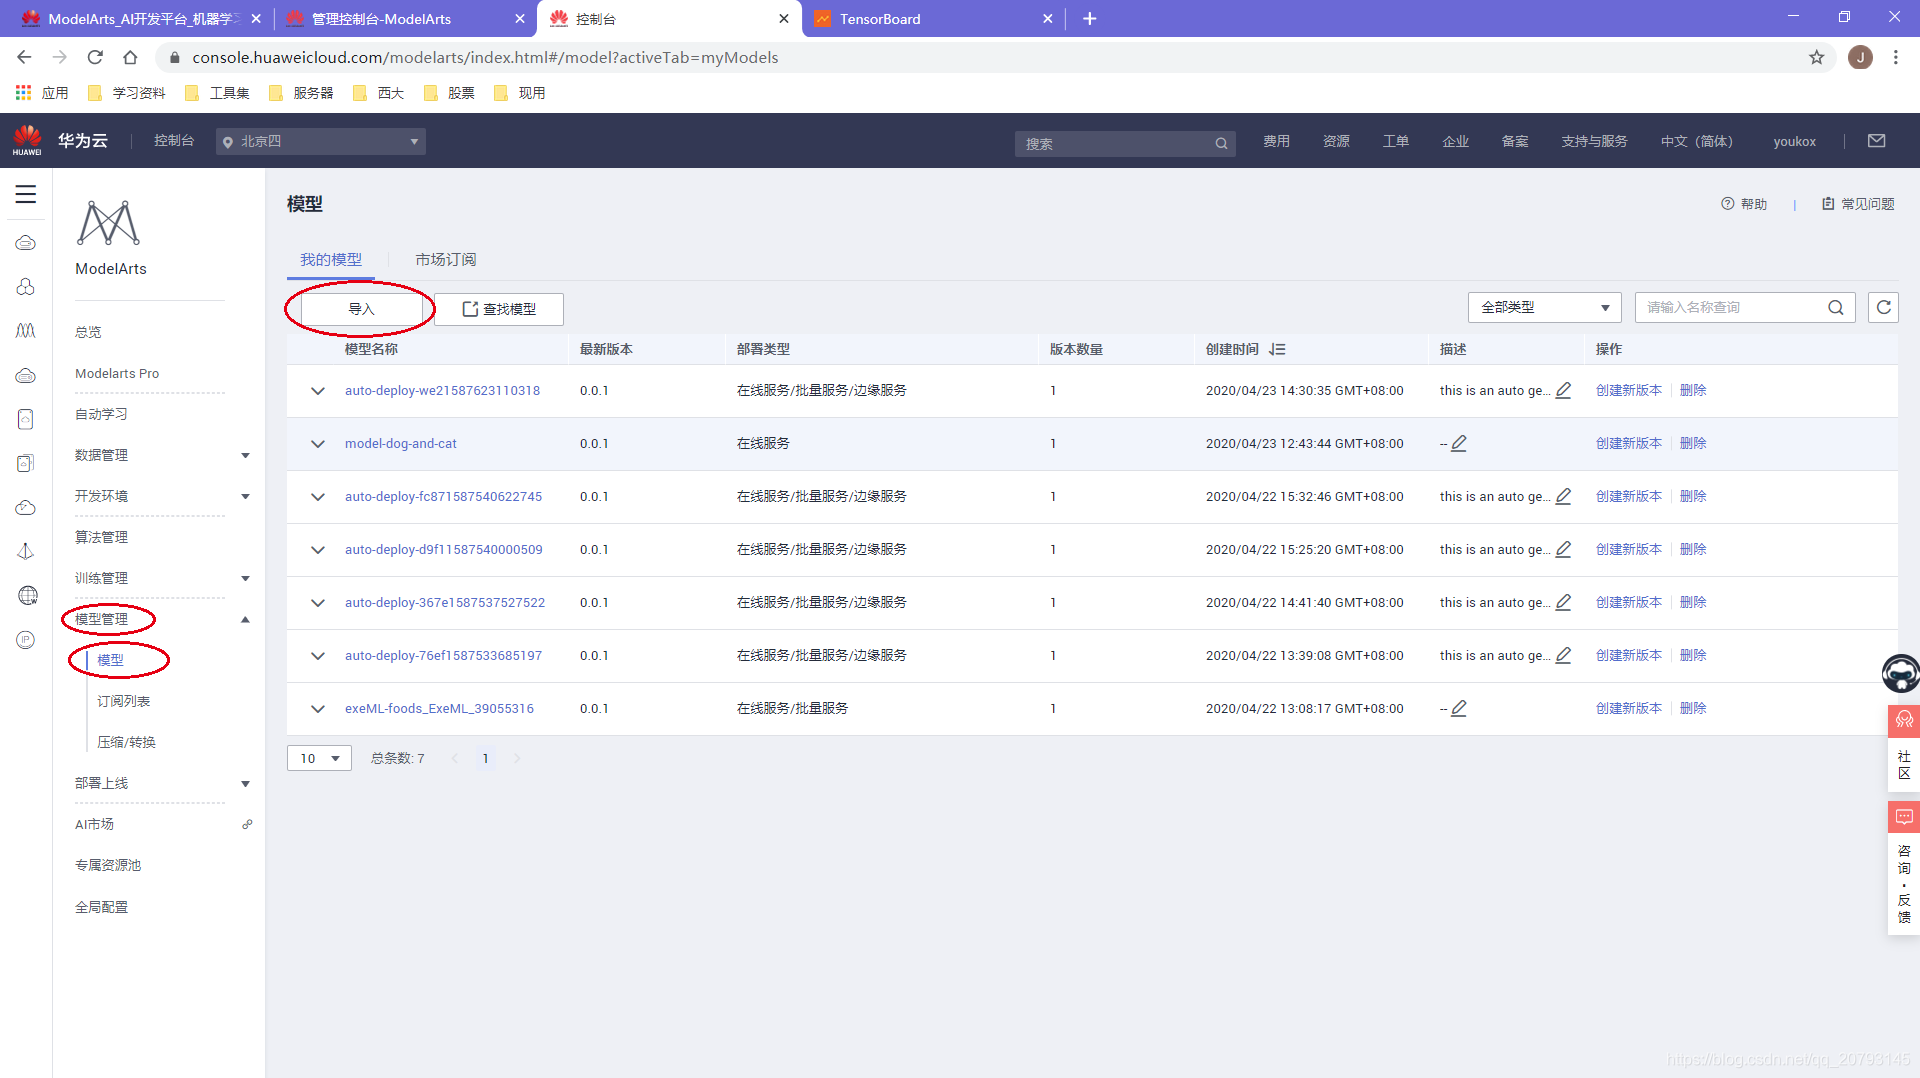Edit description of auto-deploy-367e1587537527522
This screenshot has width=1920, height=1078.
point(1564,602)
